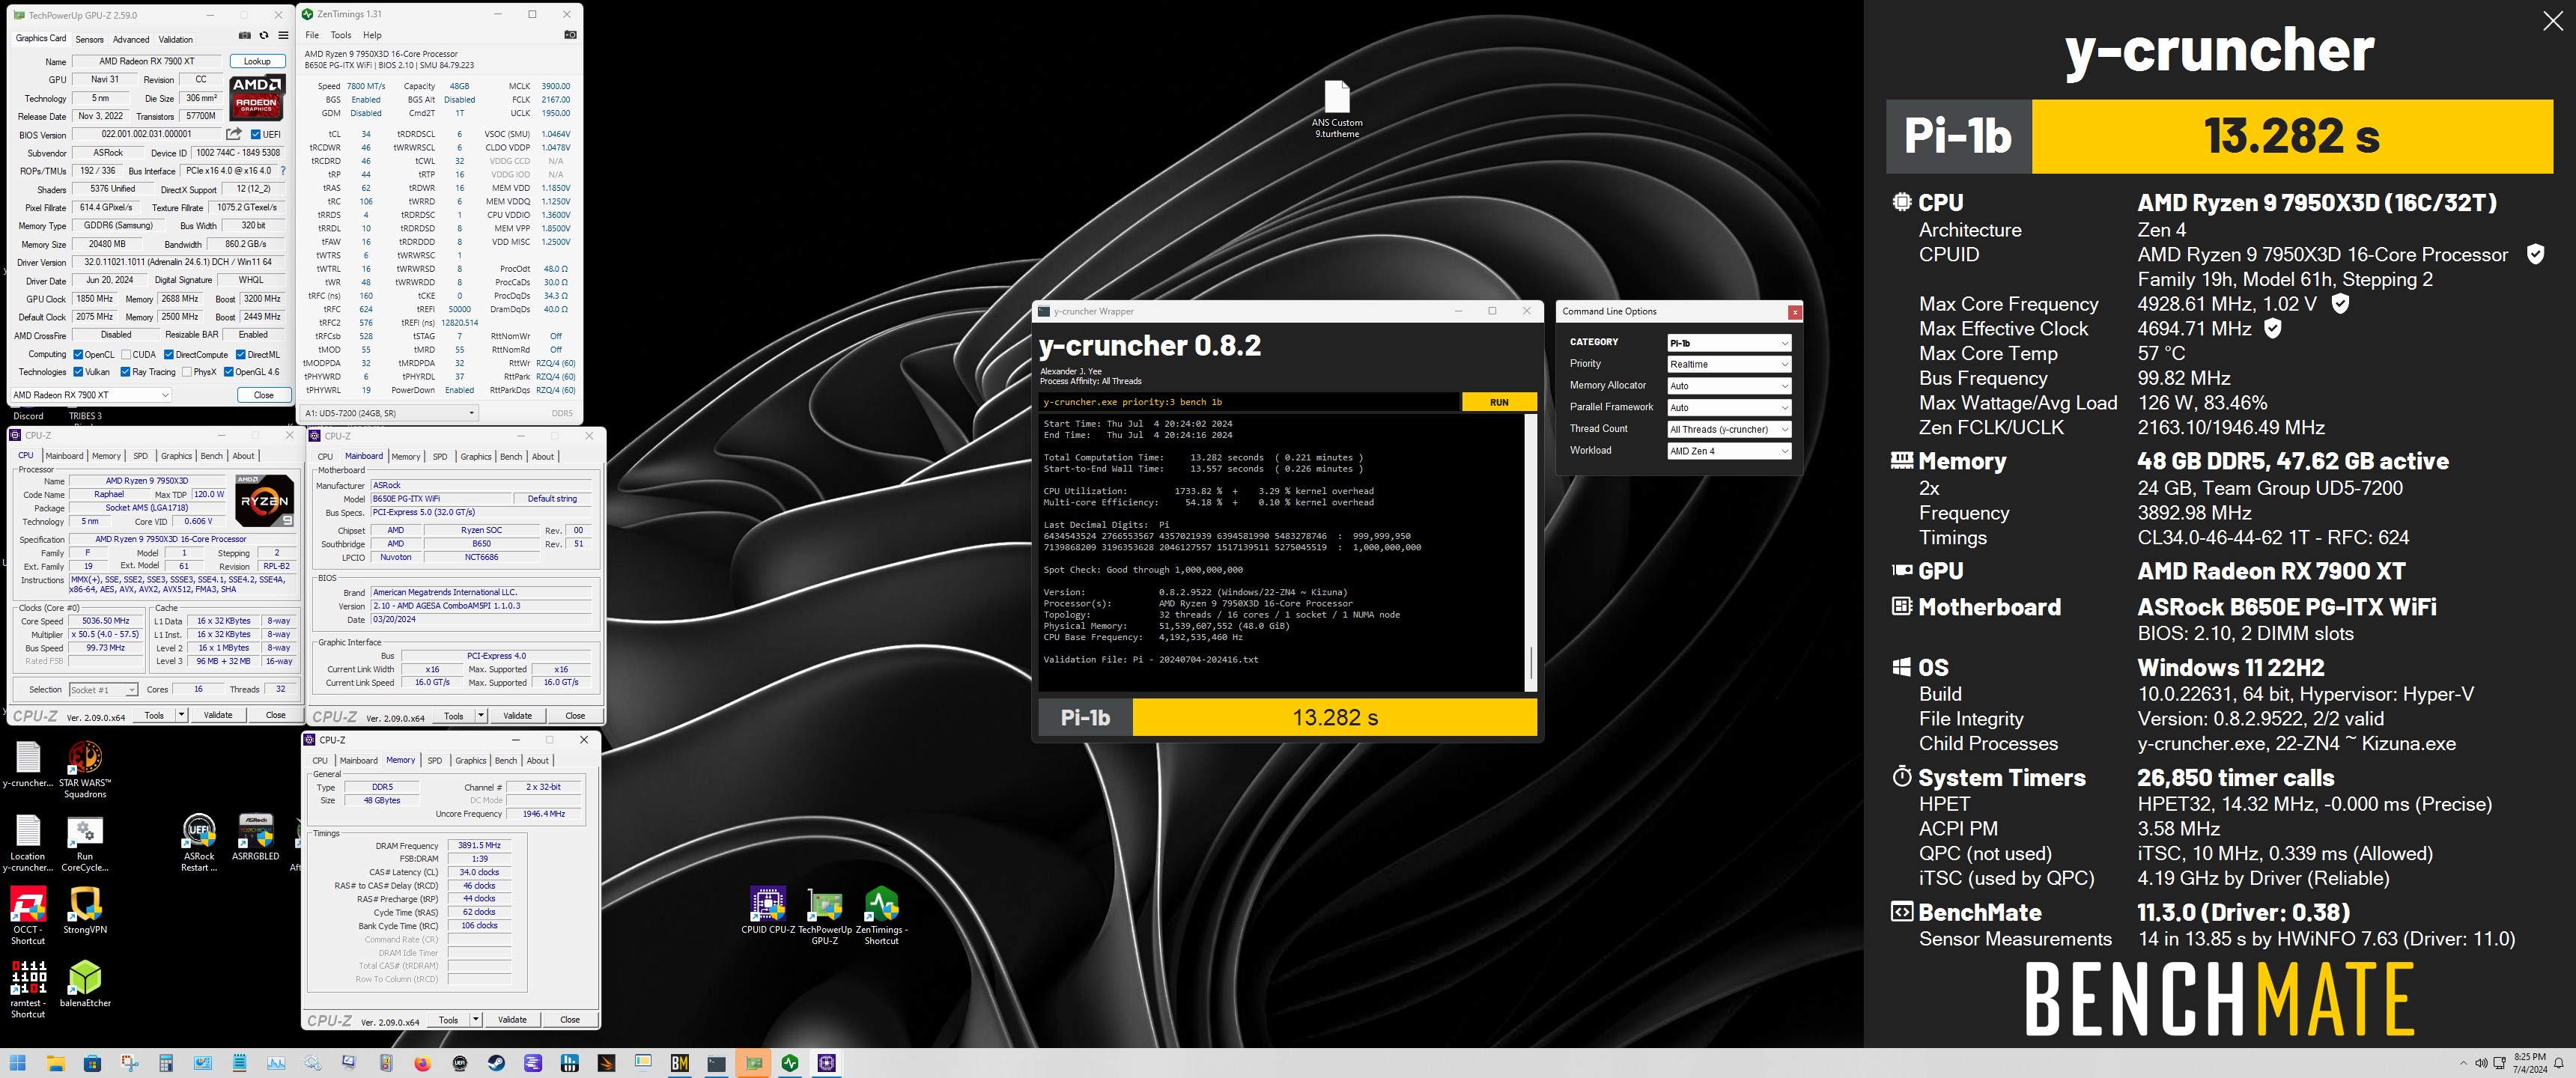Open the ZenTimings DIMM slot A1 dropdown
The height and width of the screenshot is (1078, 2576).
390,413
